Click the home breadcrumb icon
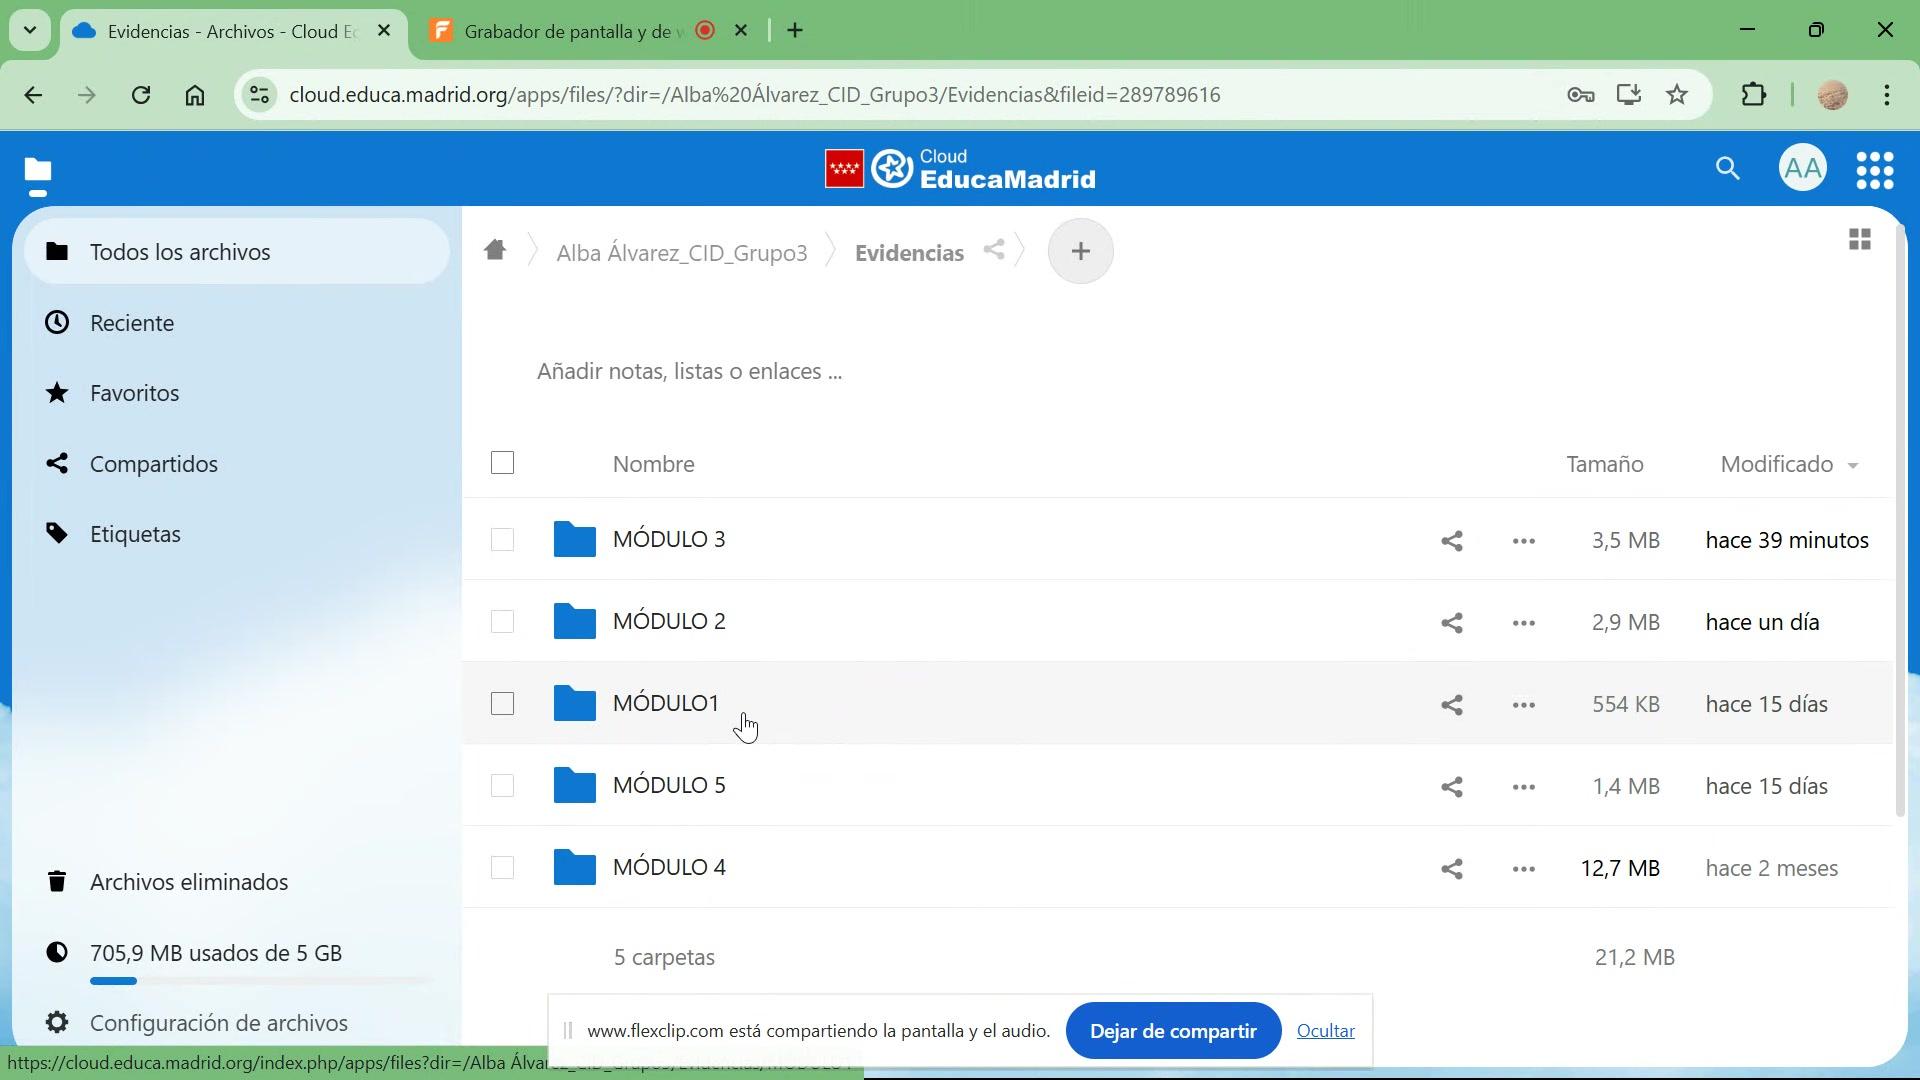 coord(495,250)
